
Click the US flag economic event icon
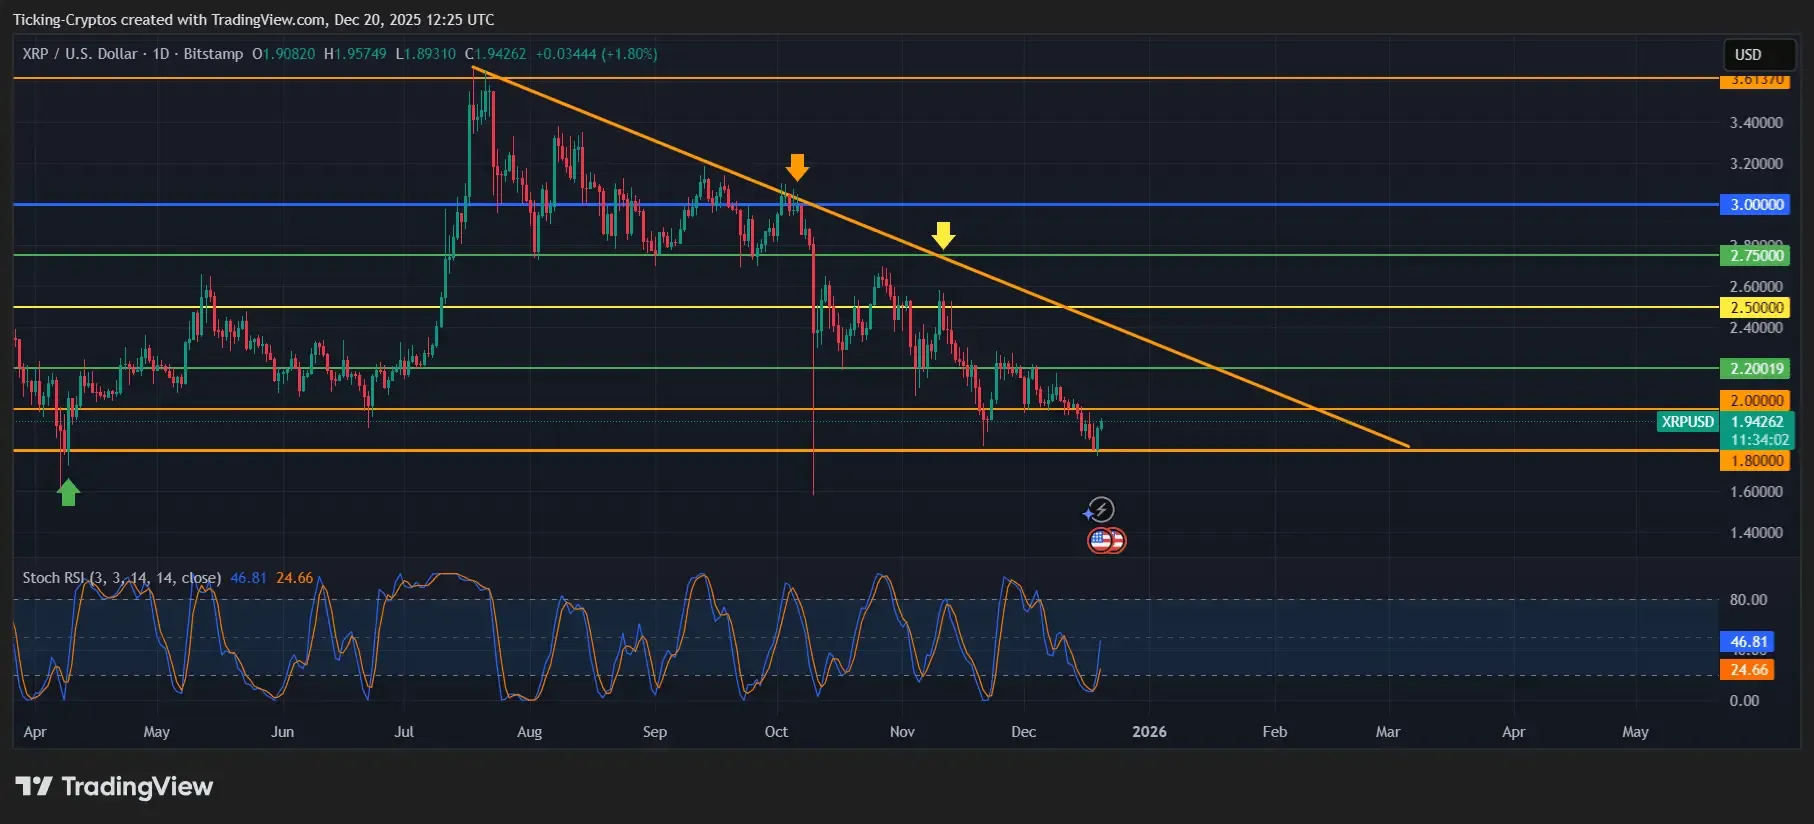[x=1106, y=541]
